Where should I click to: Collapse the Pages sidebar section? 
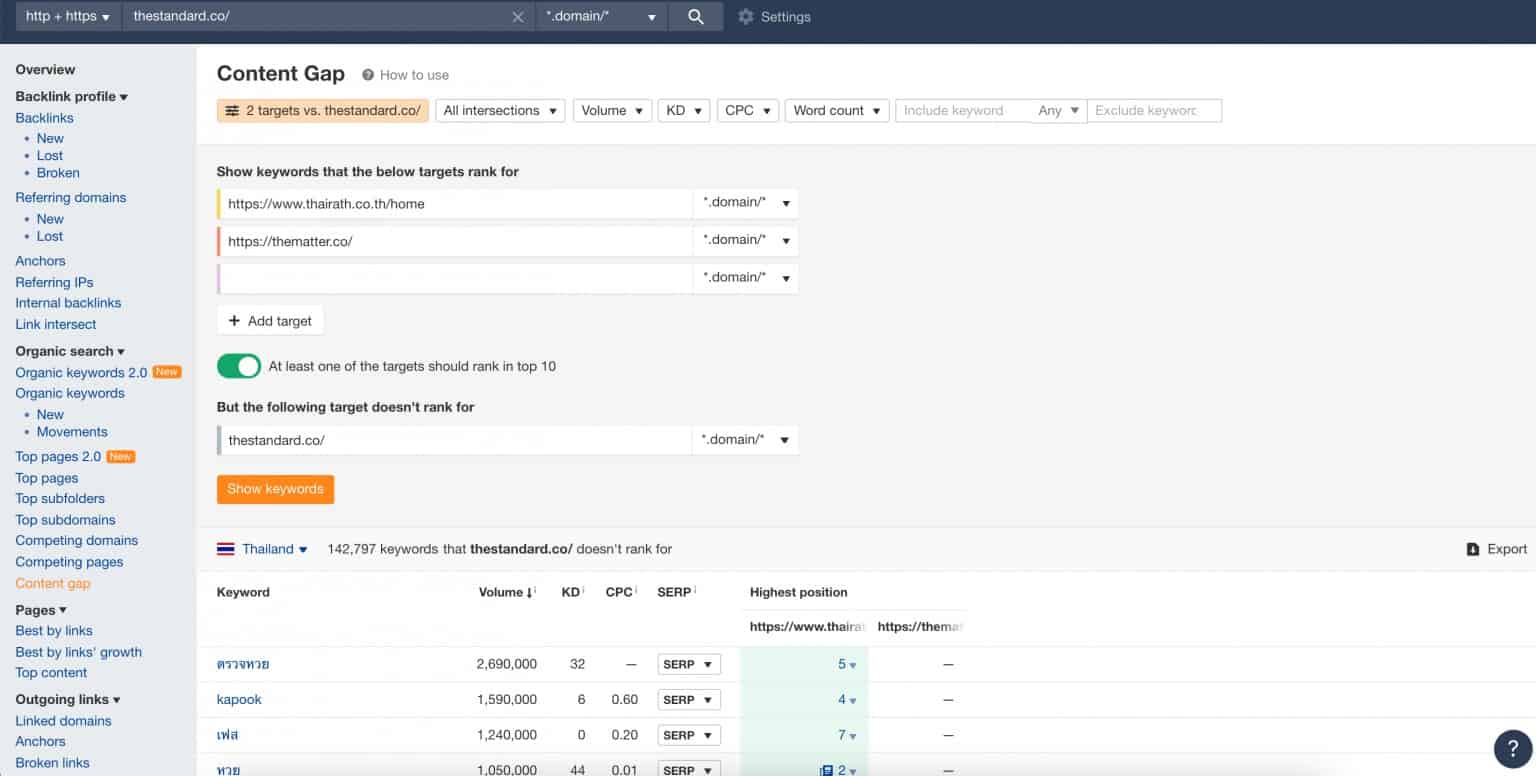(x=41, y=610)
